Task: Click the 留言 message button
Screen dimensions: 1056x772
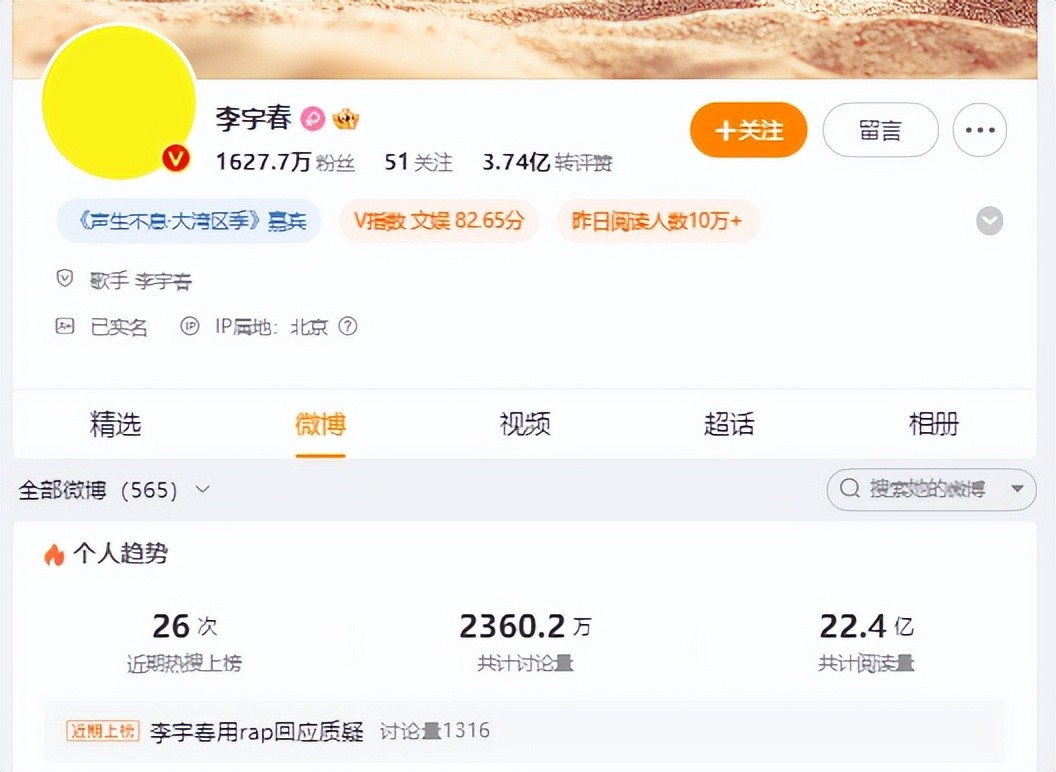Action: 880,130
